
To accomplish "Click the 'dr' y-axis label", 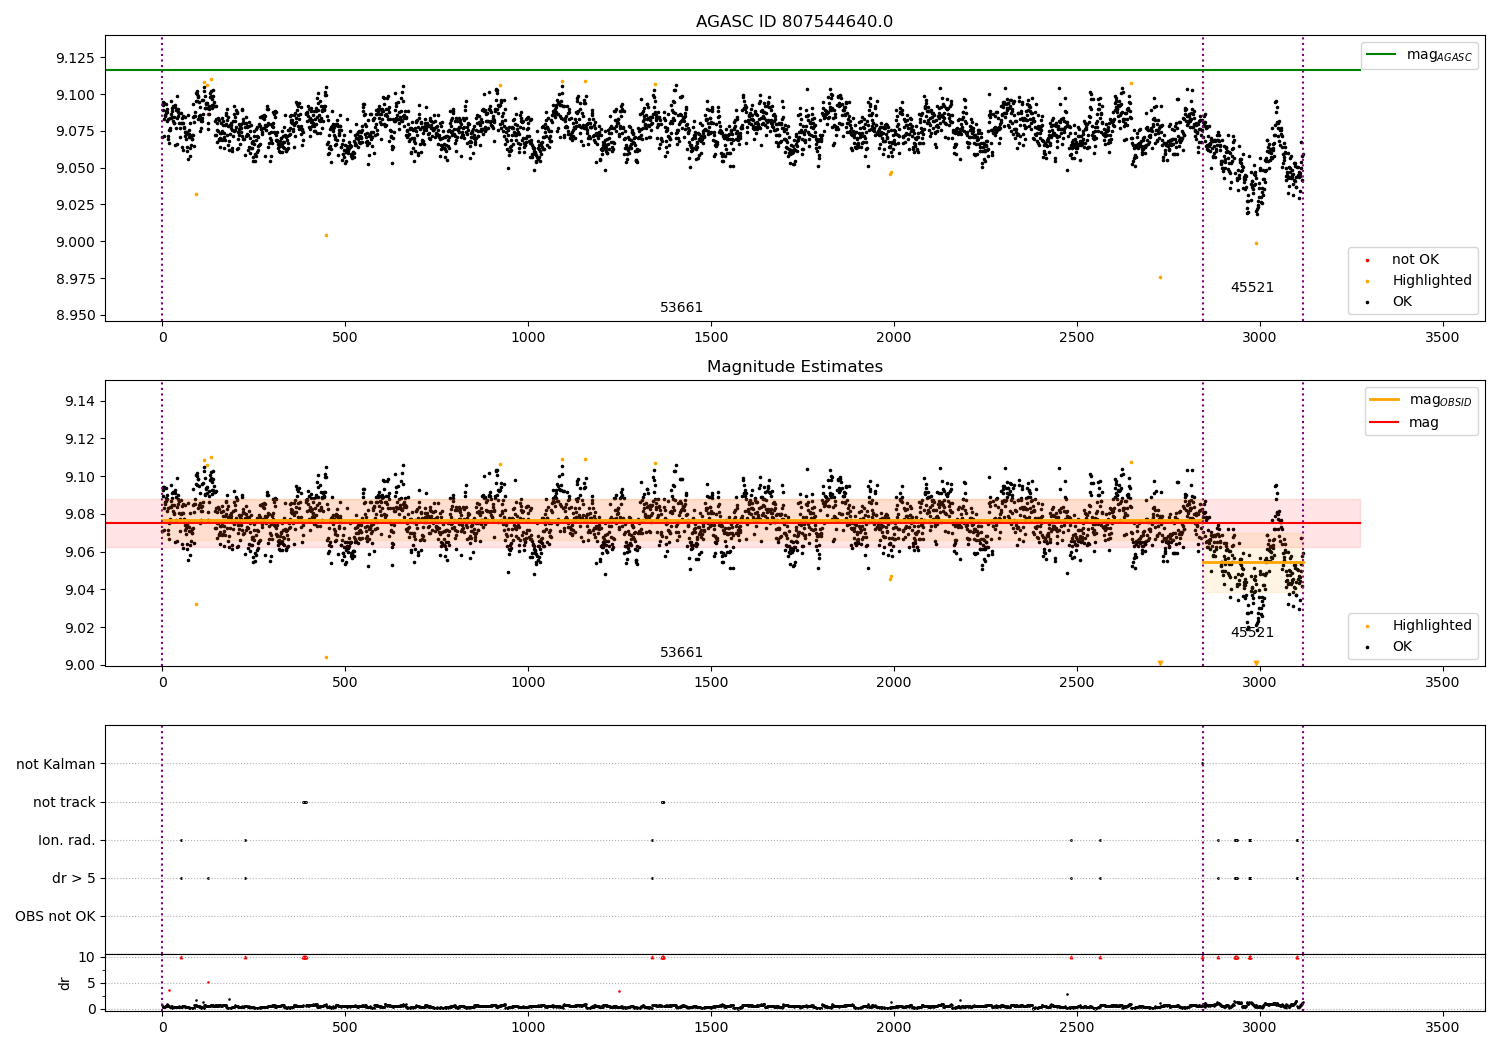I will tap(65, 983).
